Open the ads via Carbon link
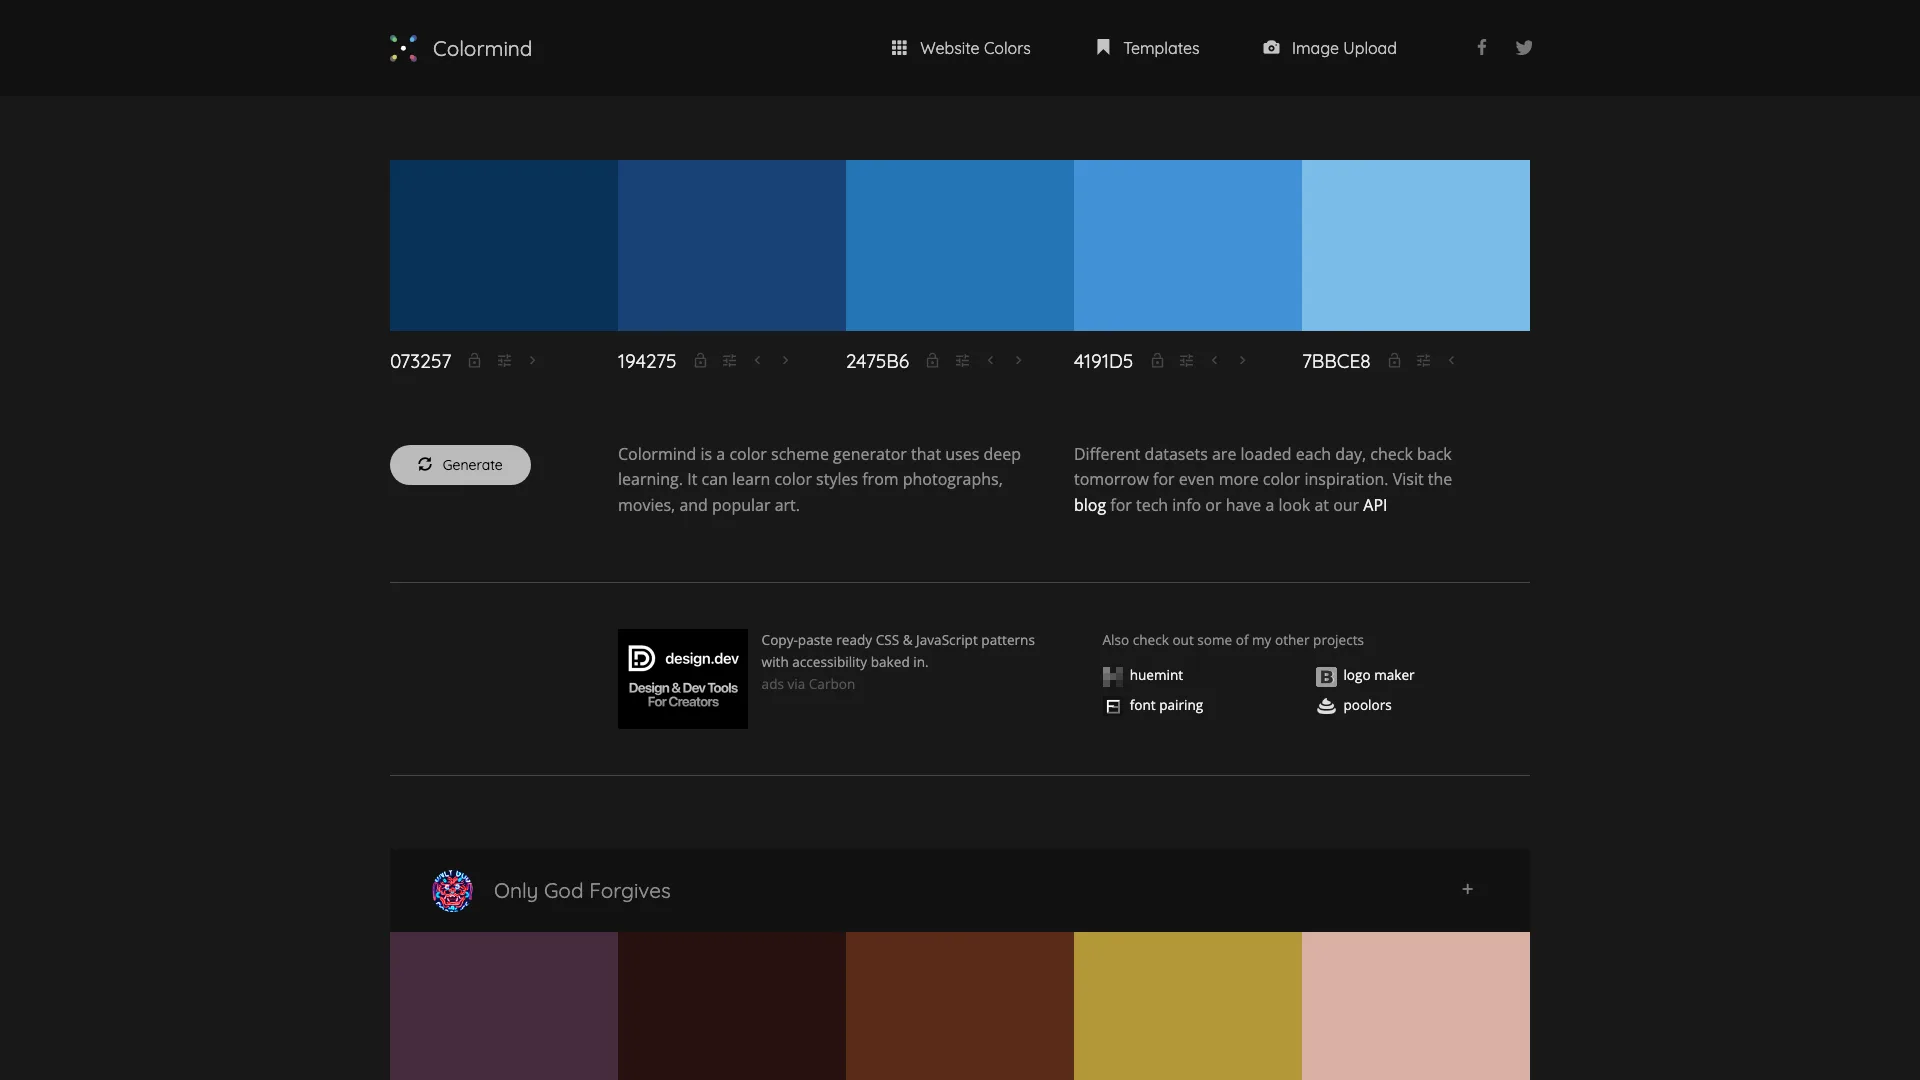Image resolution: width=1920 pixels, height=1080 pixels. (808, 685)
